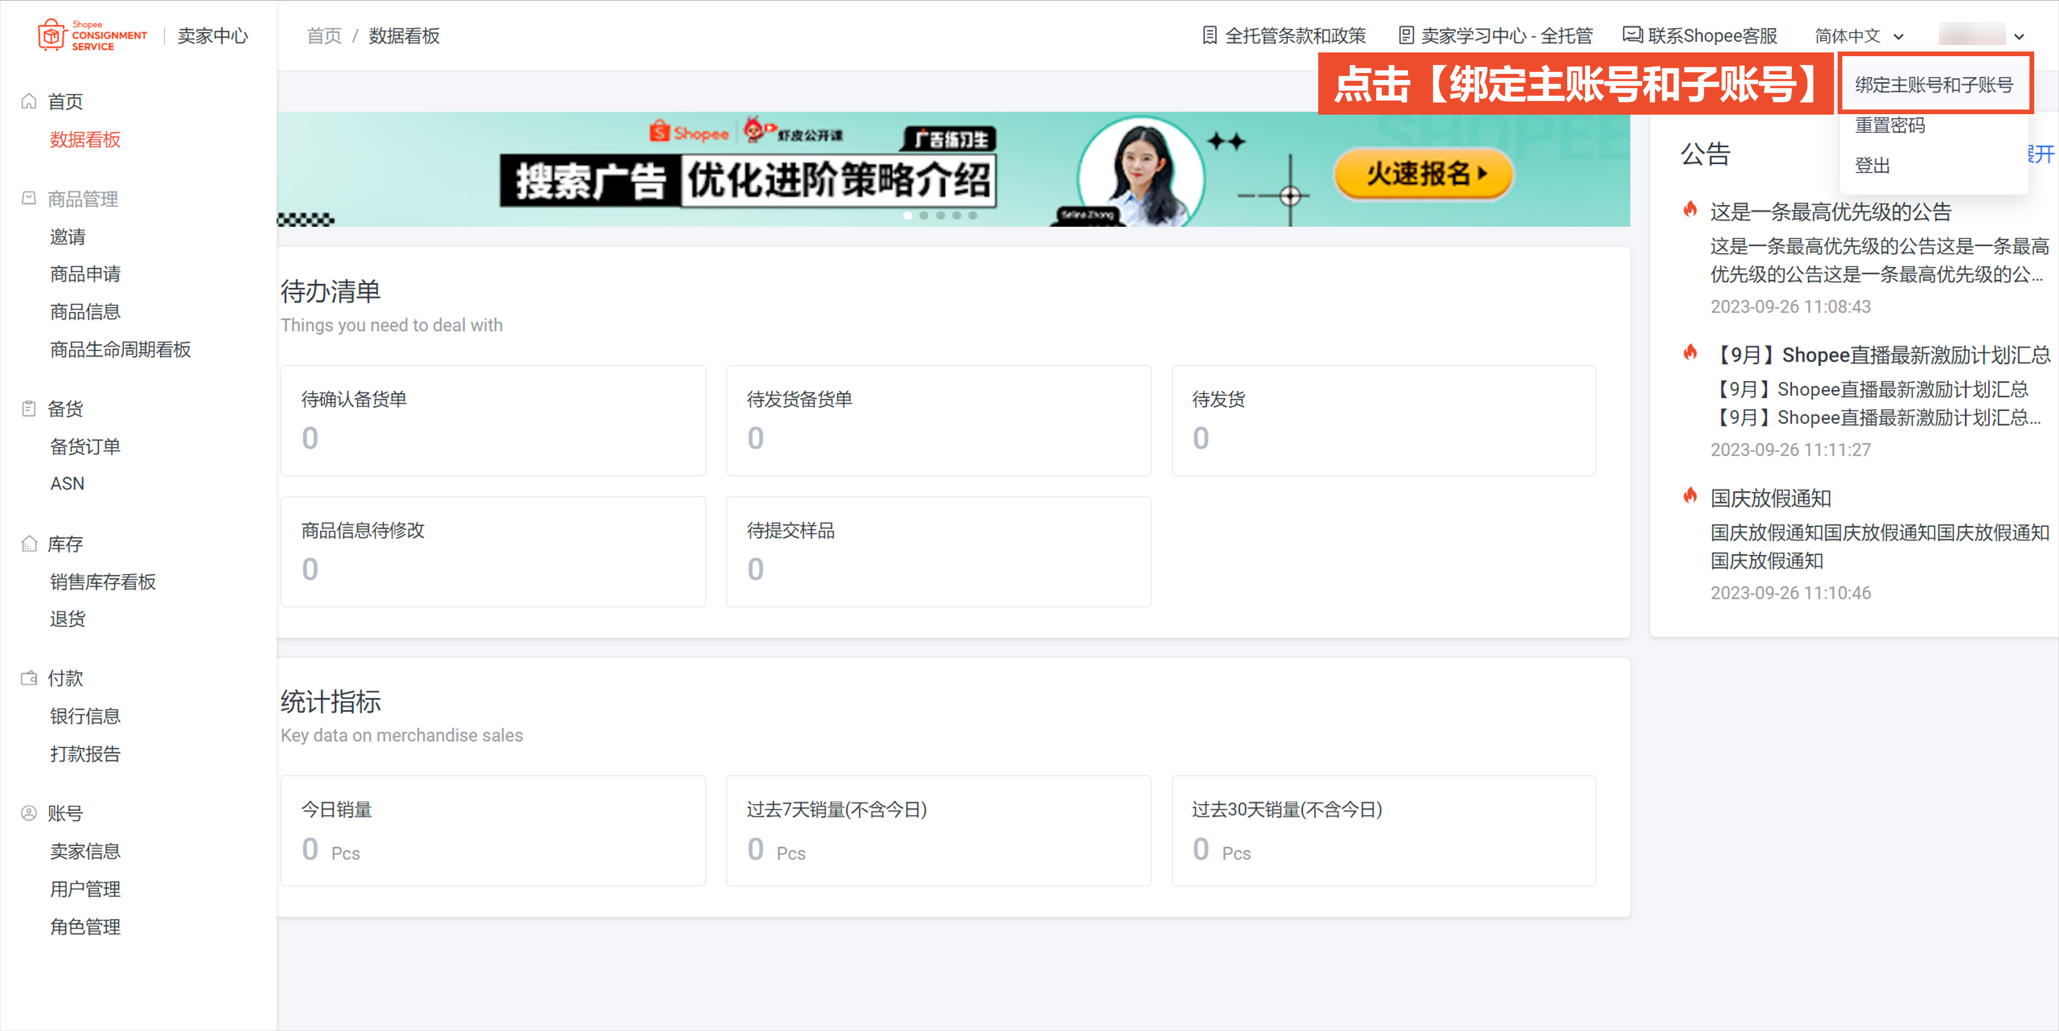2059x1031 pixels.
Task: Click the 搜索广告 promotional banner image
Action: coord(953,169)
